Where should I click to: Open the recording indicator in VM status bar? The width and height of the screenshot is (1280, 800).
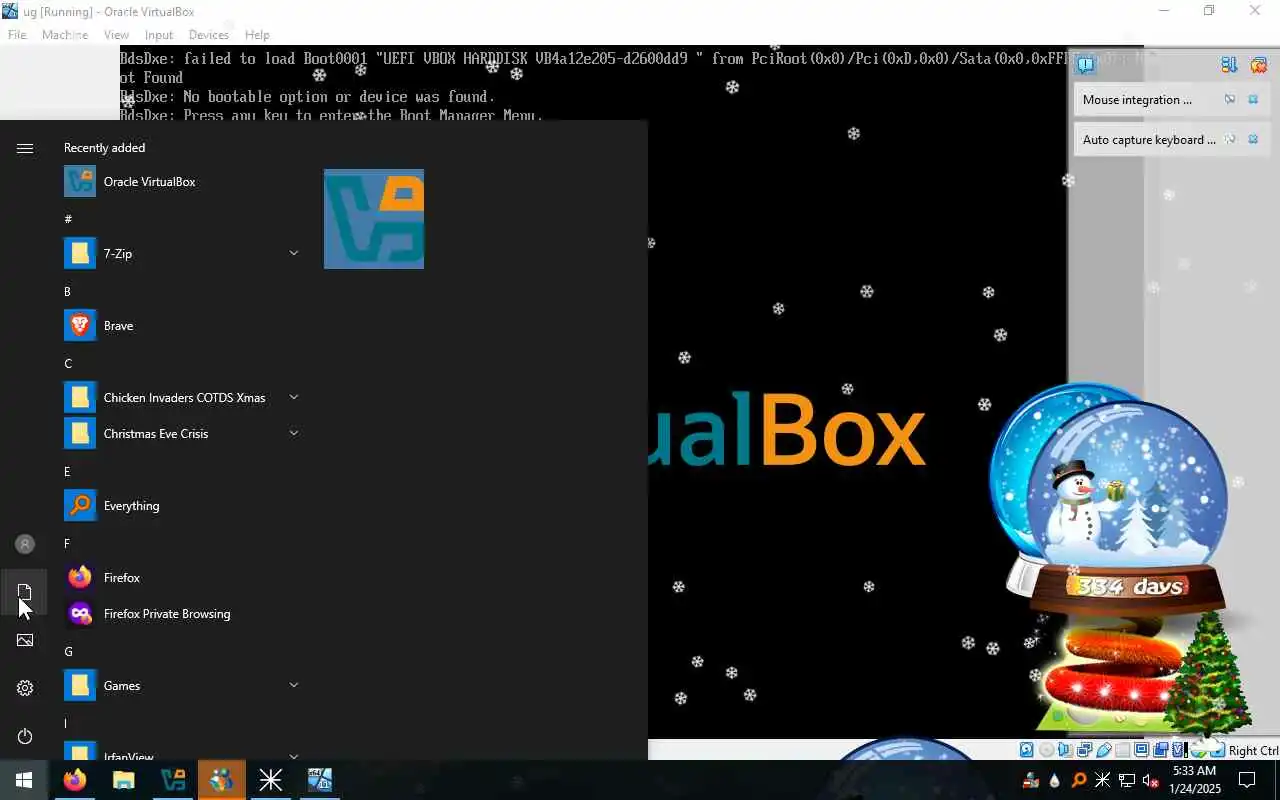click(1161, 750)
